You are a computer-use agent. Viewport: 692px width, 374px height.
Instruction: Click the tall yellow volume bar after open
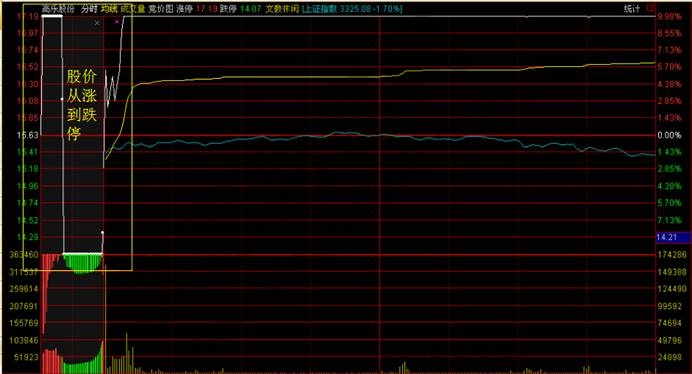[127, 353]
